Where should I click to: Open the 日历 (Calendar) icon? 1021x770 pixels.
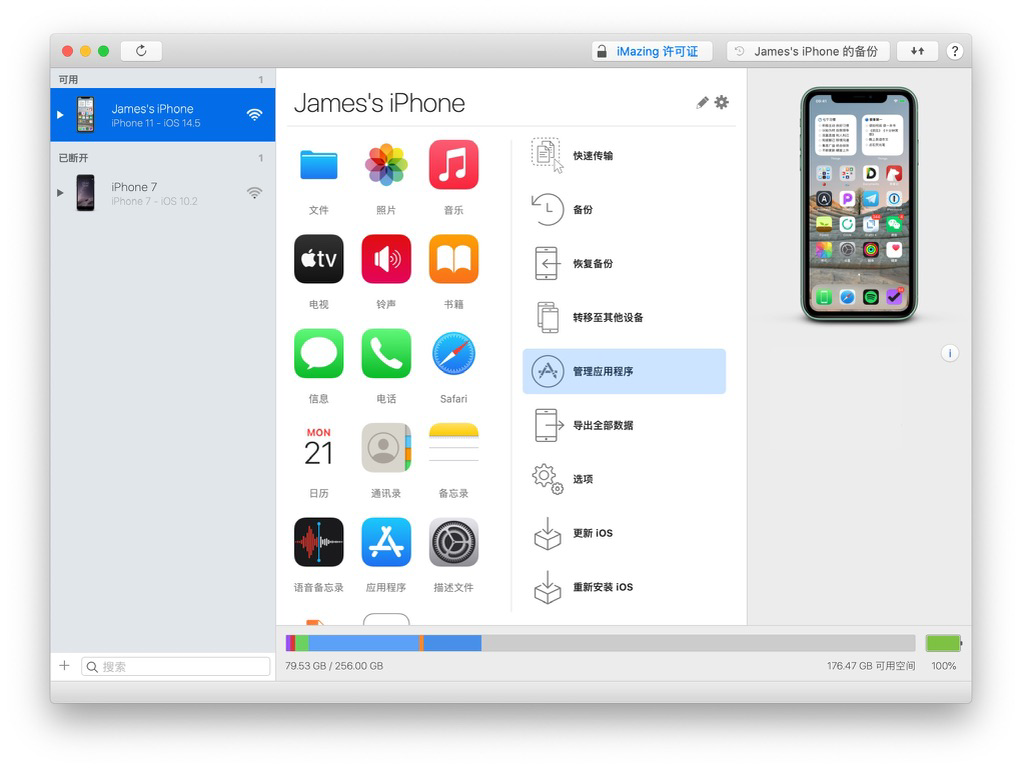(318, 448)
